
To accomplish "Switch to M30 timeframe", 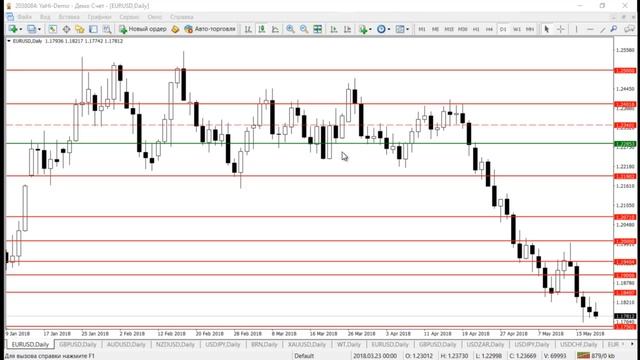I will pyautogui.click(x=462, y=29).
